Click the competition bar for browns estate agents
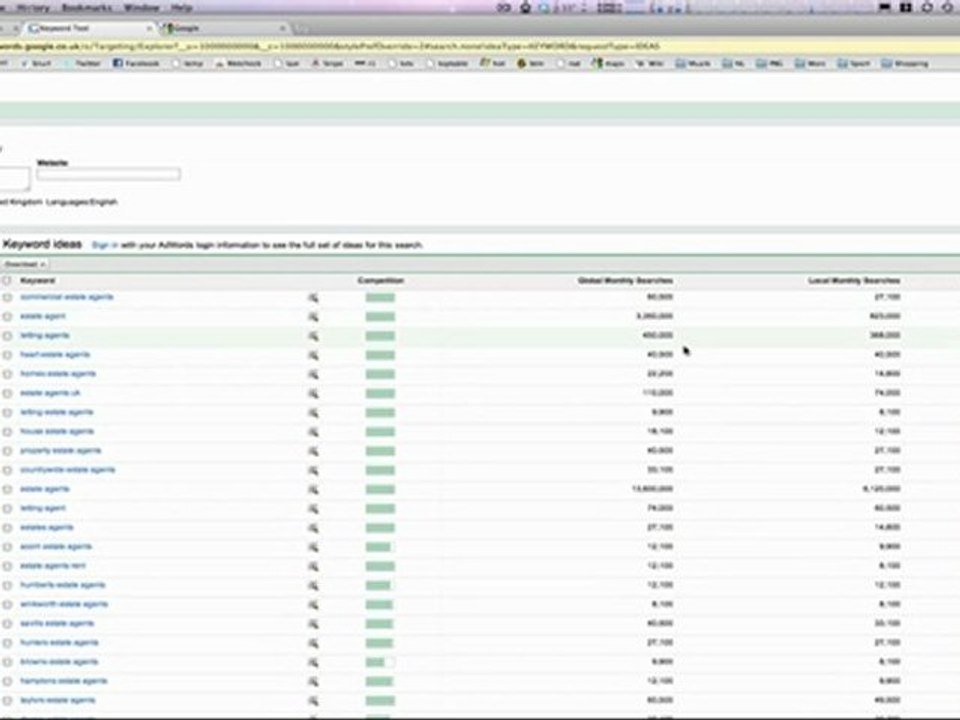The image size is (960, 720). point(380,662)
